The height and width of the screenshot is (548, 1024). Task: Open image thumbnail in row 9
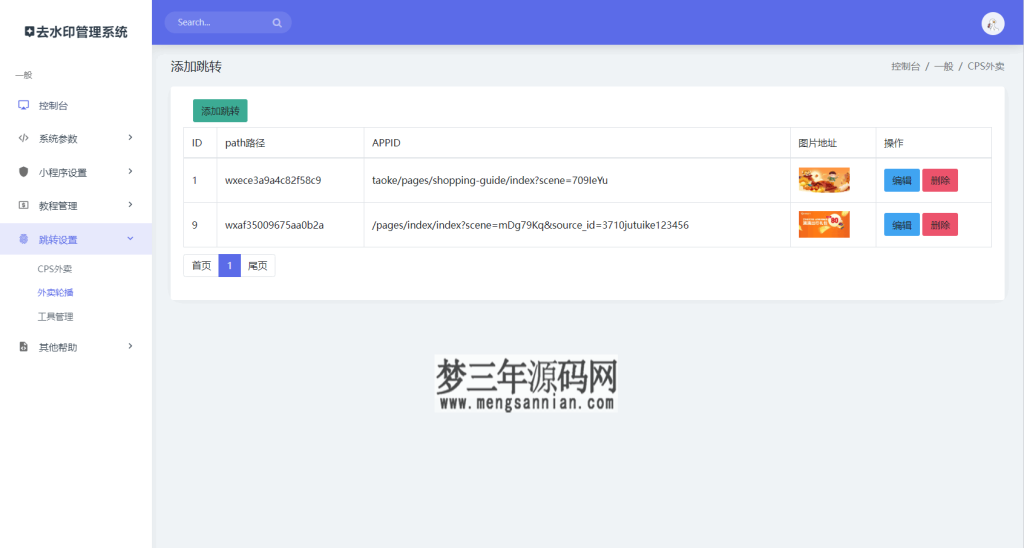point(824,224)
